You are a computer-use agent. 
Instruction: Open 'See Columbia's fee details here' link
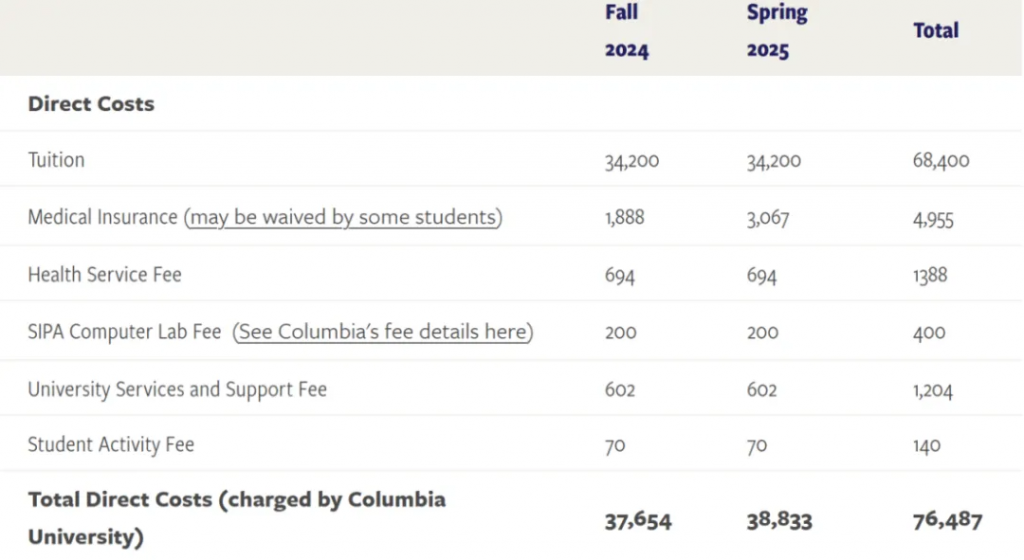[x=383, y=332]
